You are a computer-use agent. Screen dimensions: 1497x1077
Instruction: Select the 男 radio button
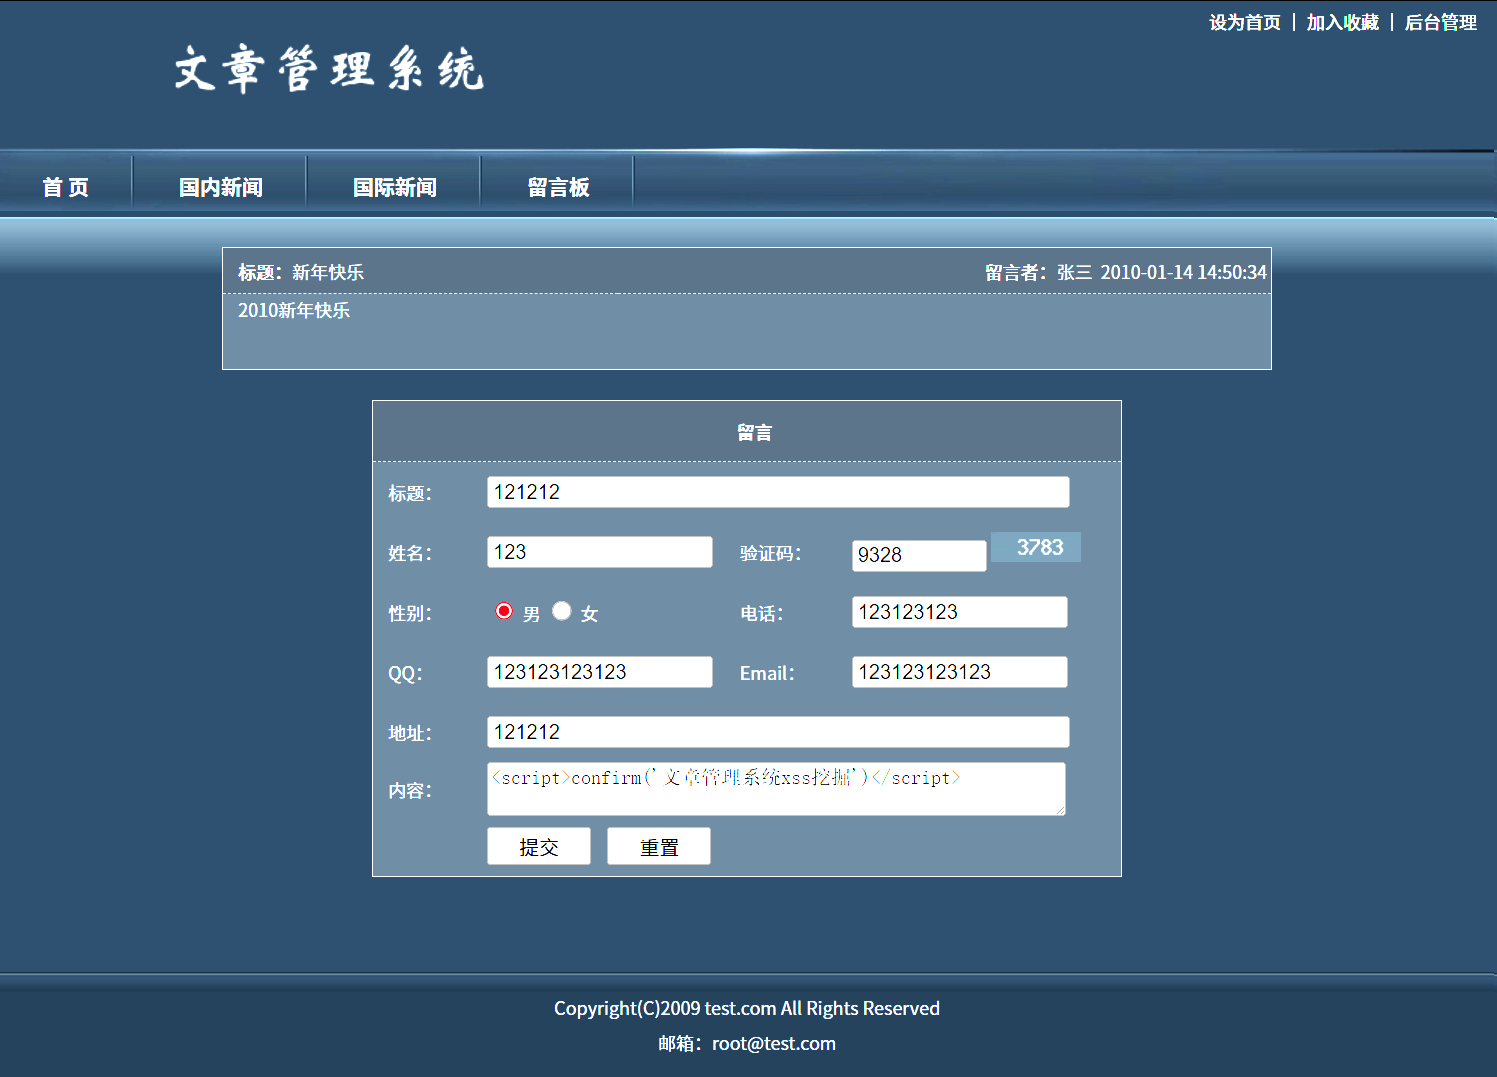pyautogui.click(x=504, y=611)
